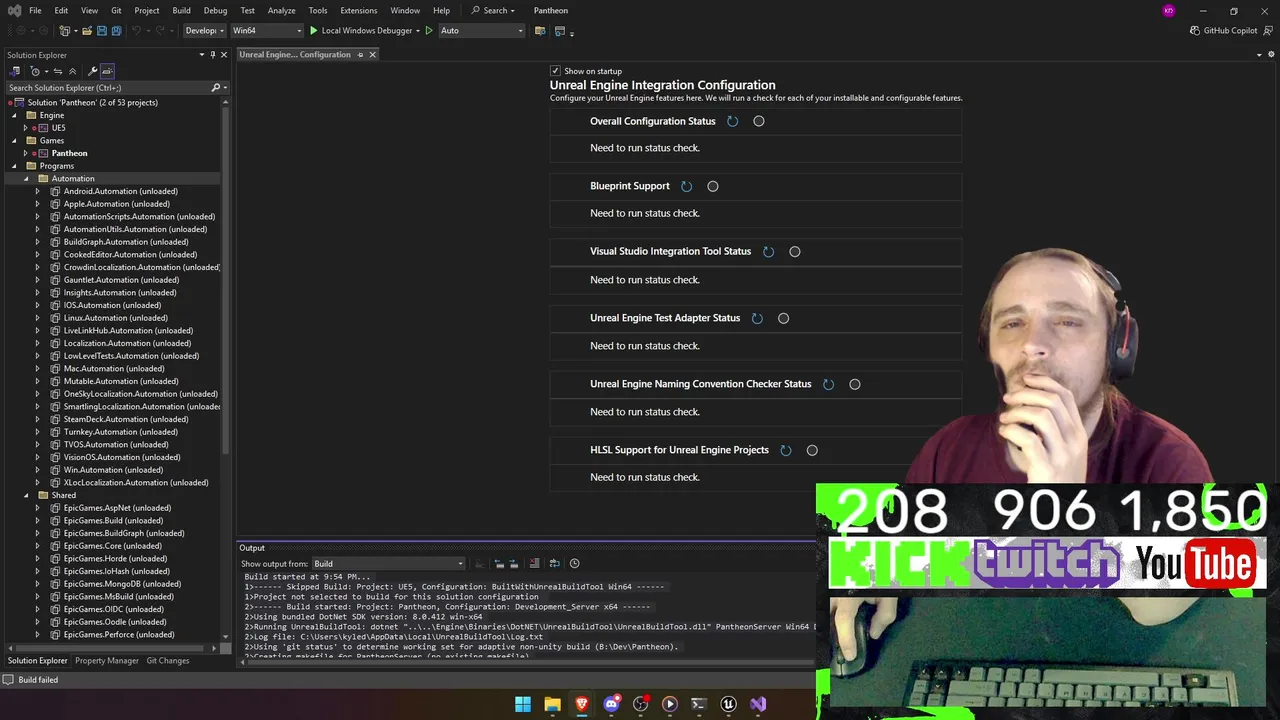Toggle Word Wrap icon in Output panel
Screen dimensions: 1280x720
pyautogui.click(x=554, y=563)
